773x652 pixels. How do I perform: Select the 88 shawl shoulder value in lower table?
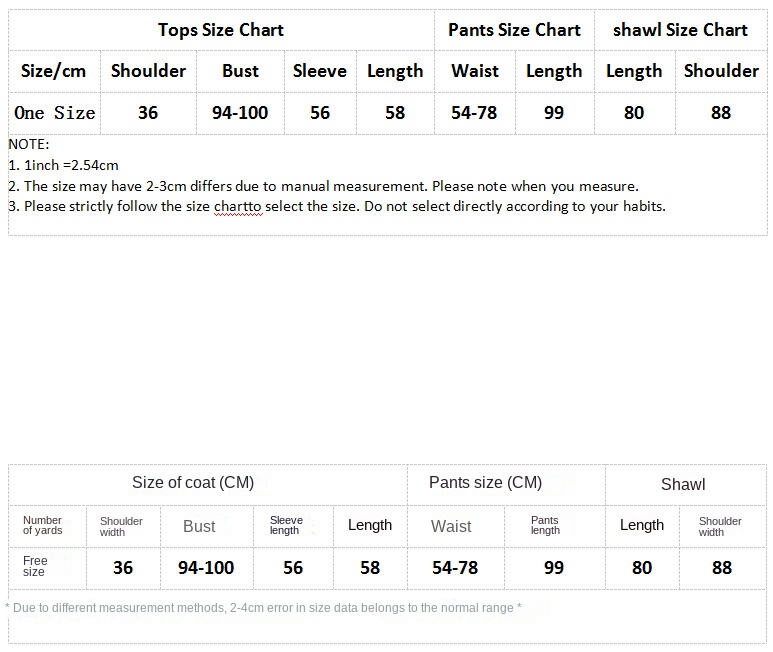coord(722,568)
